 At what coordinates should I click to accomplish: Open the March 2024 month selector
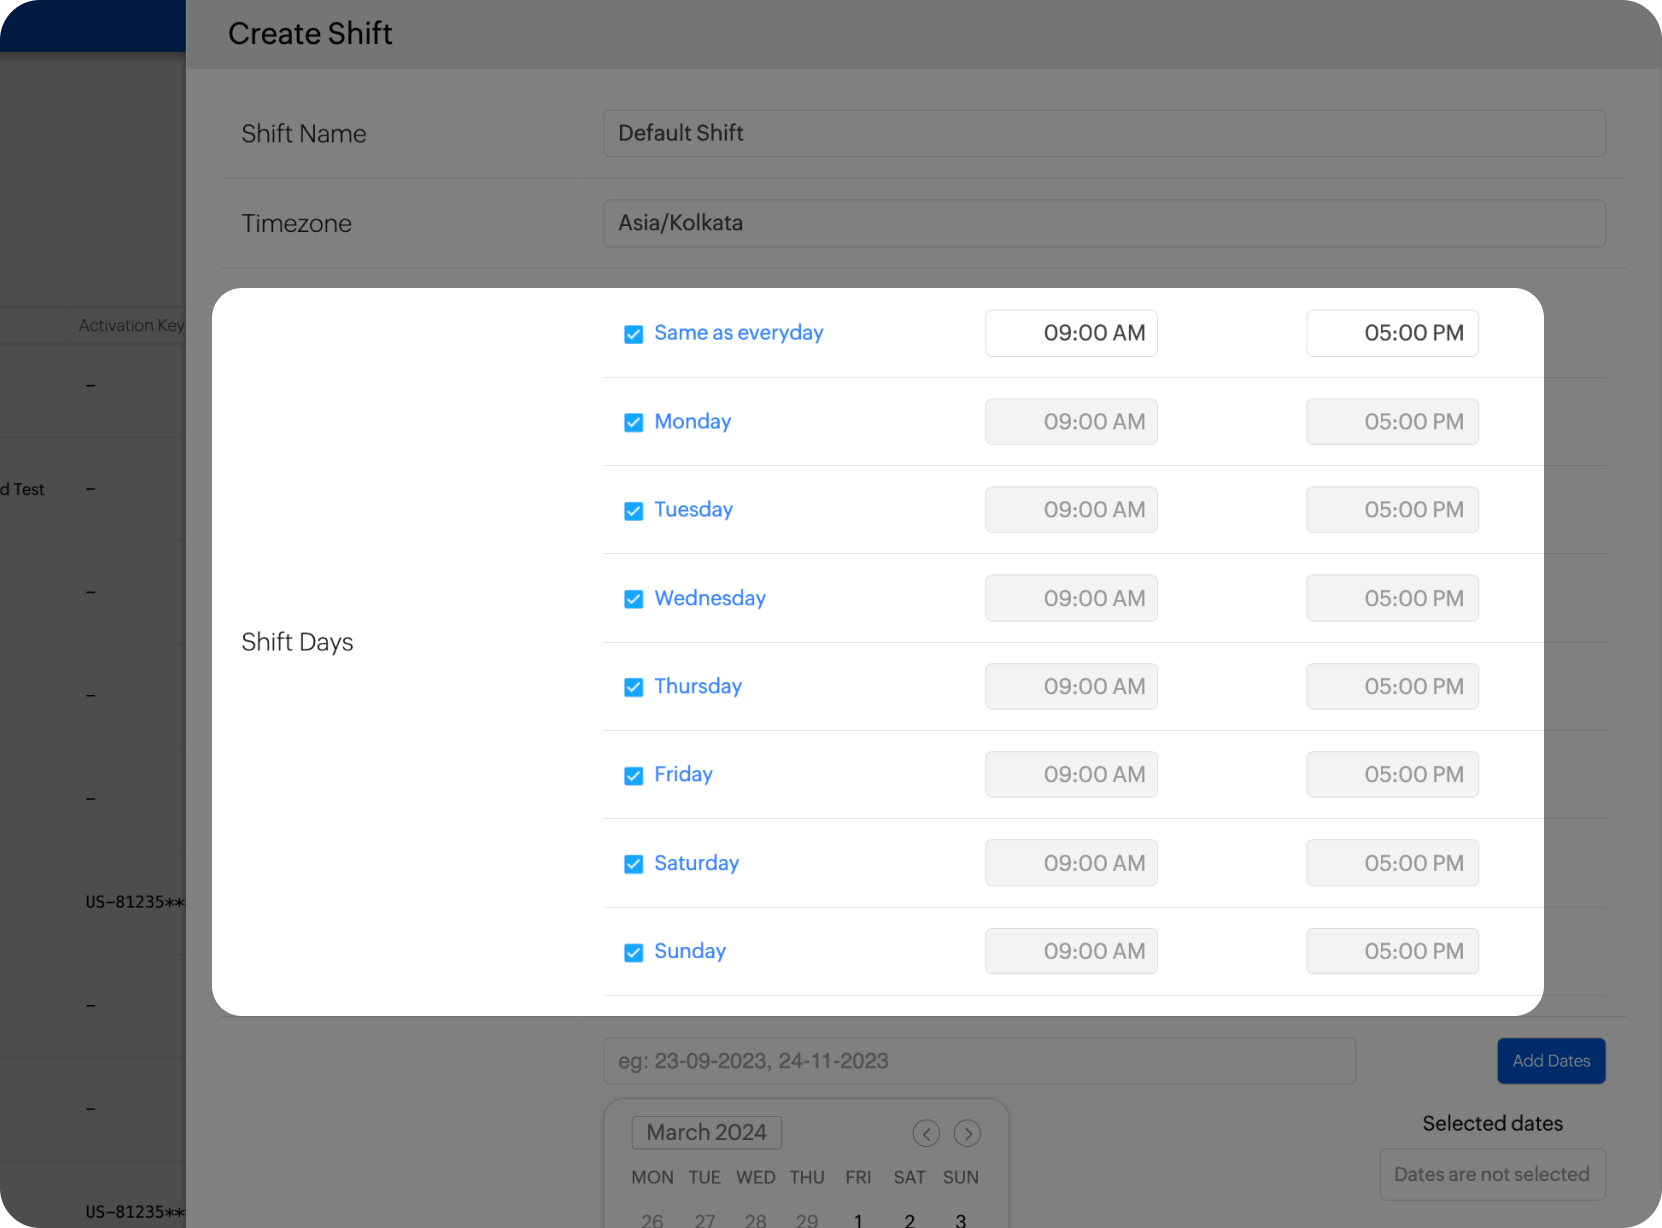[x=706, y=1132]
